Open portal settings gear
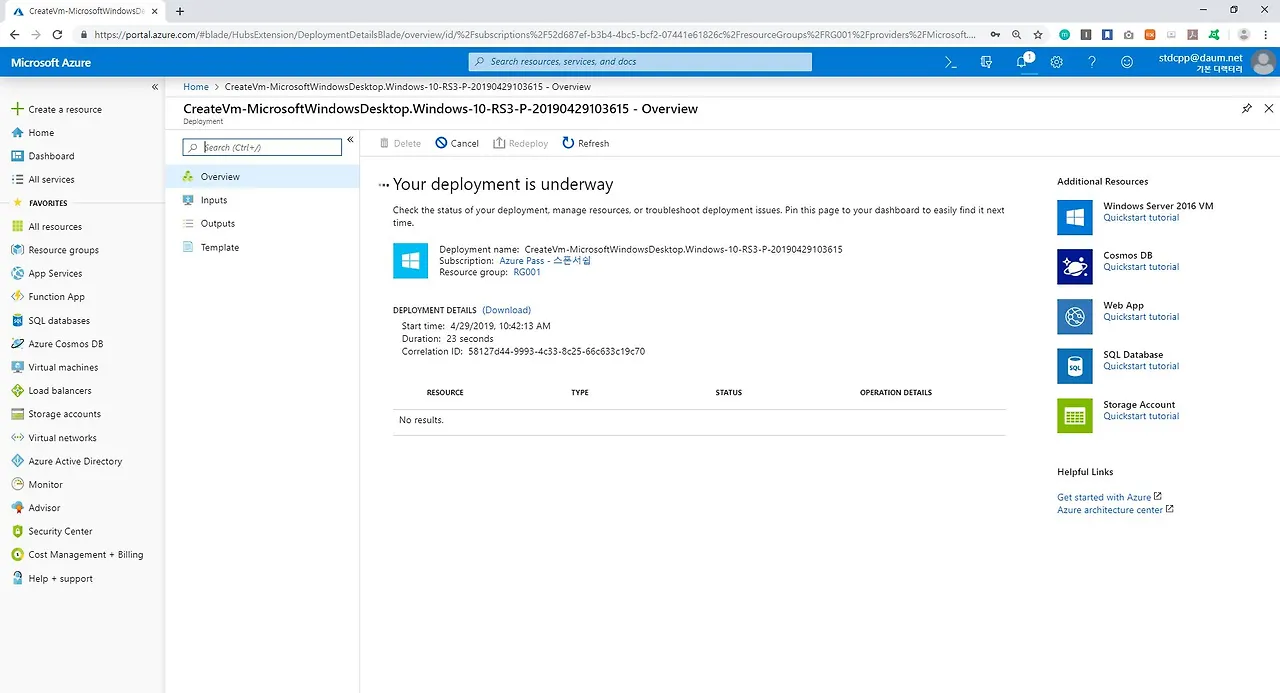Viewport: 1280px width, 693px height. coord(1057,62)
